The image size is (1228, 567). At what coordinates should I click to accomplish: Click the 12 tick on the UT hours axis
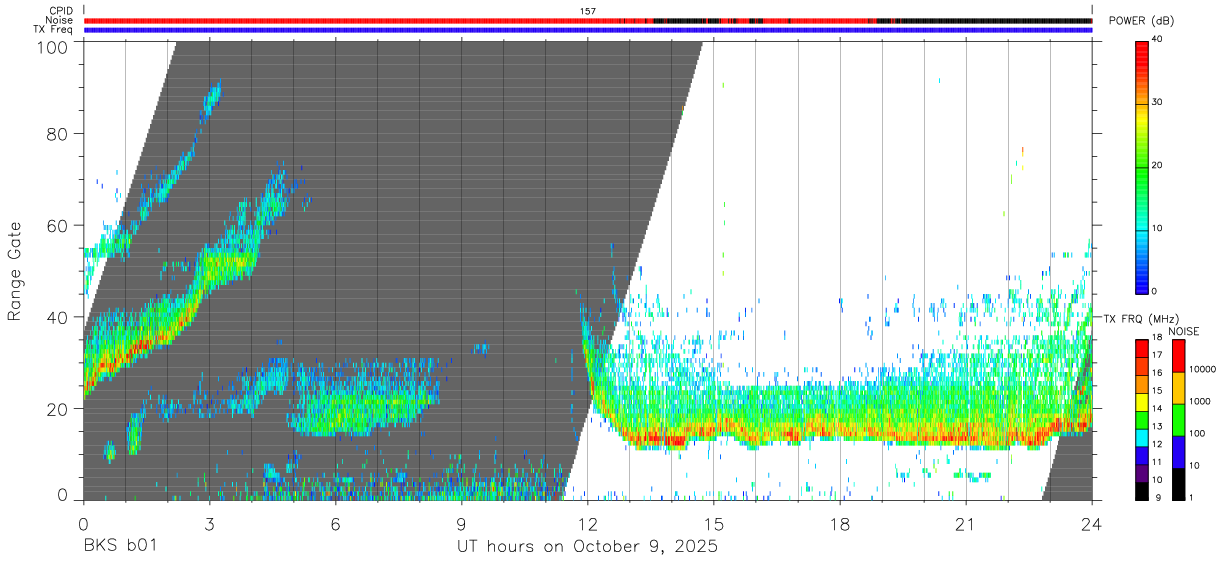pos(588,523)
